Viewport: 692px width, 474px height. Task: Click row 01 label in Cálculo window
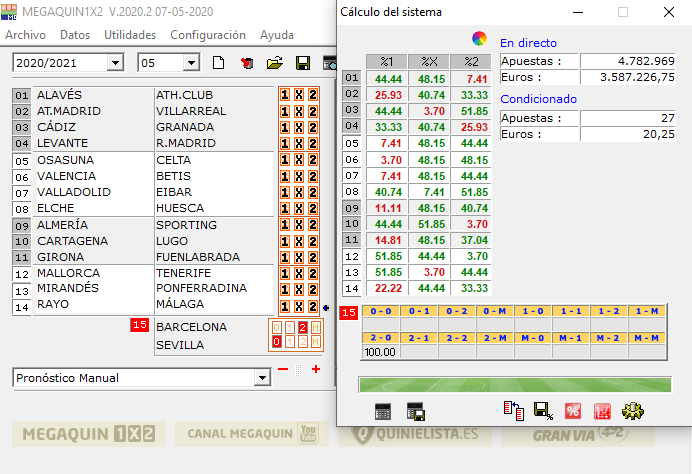pyautogui.click(x=352, y=78)
